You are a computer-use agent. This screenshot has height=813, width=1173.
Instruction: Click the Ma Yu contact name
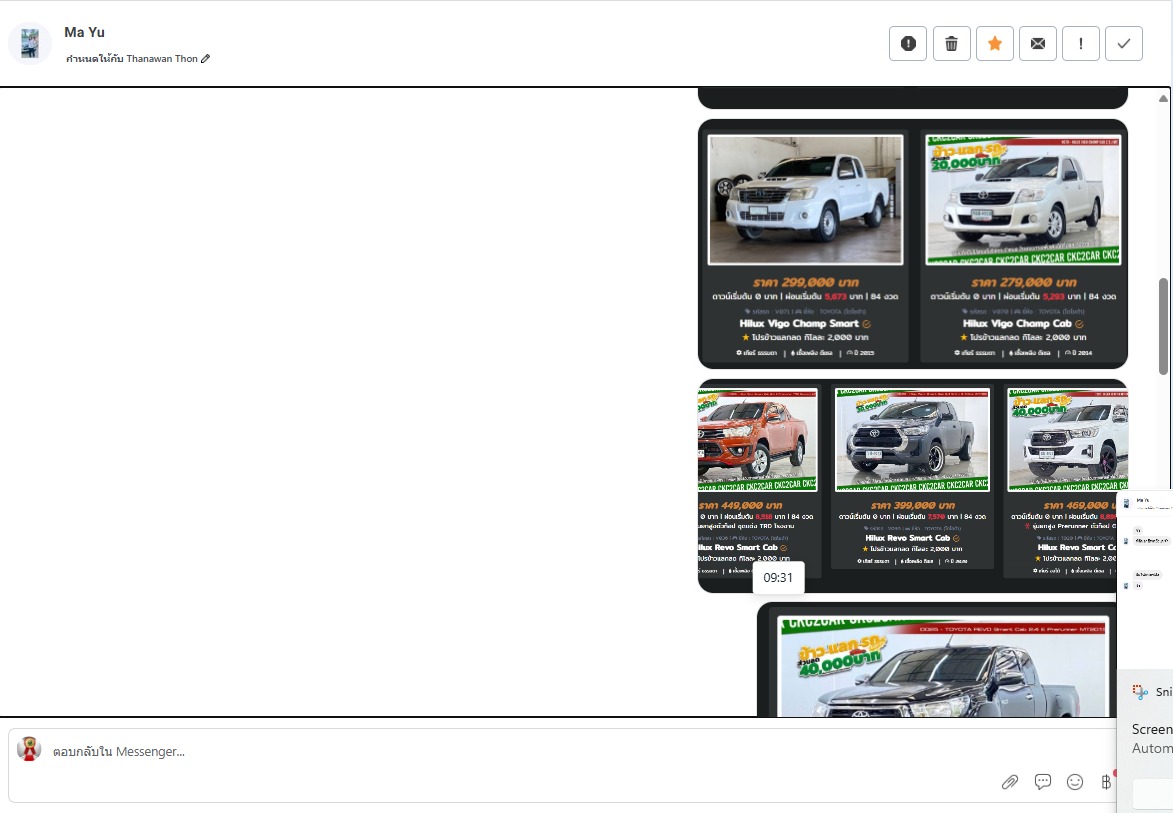pos(84,32)
